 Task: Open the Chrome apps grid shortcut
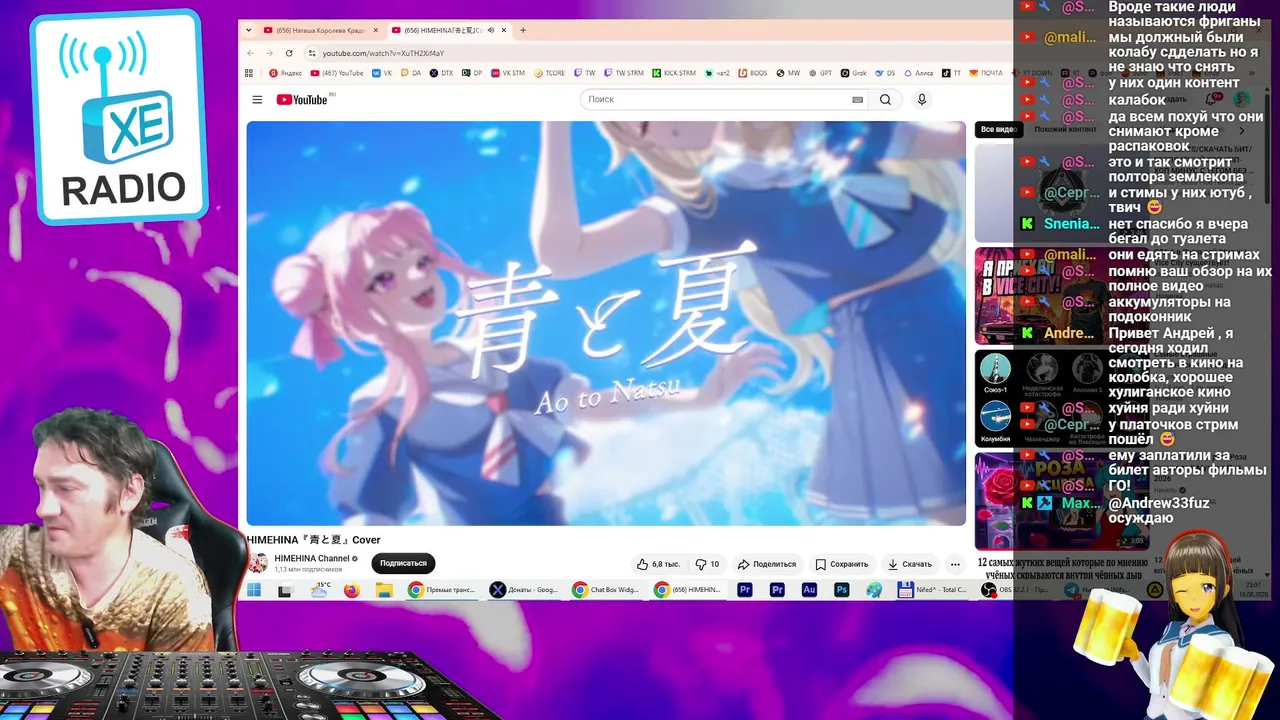[x=249, y=73]
